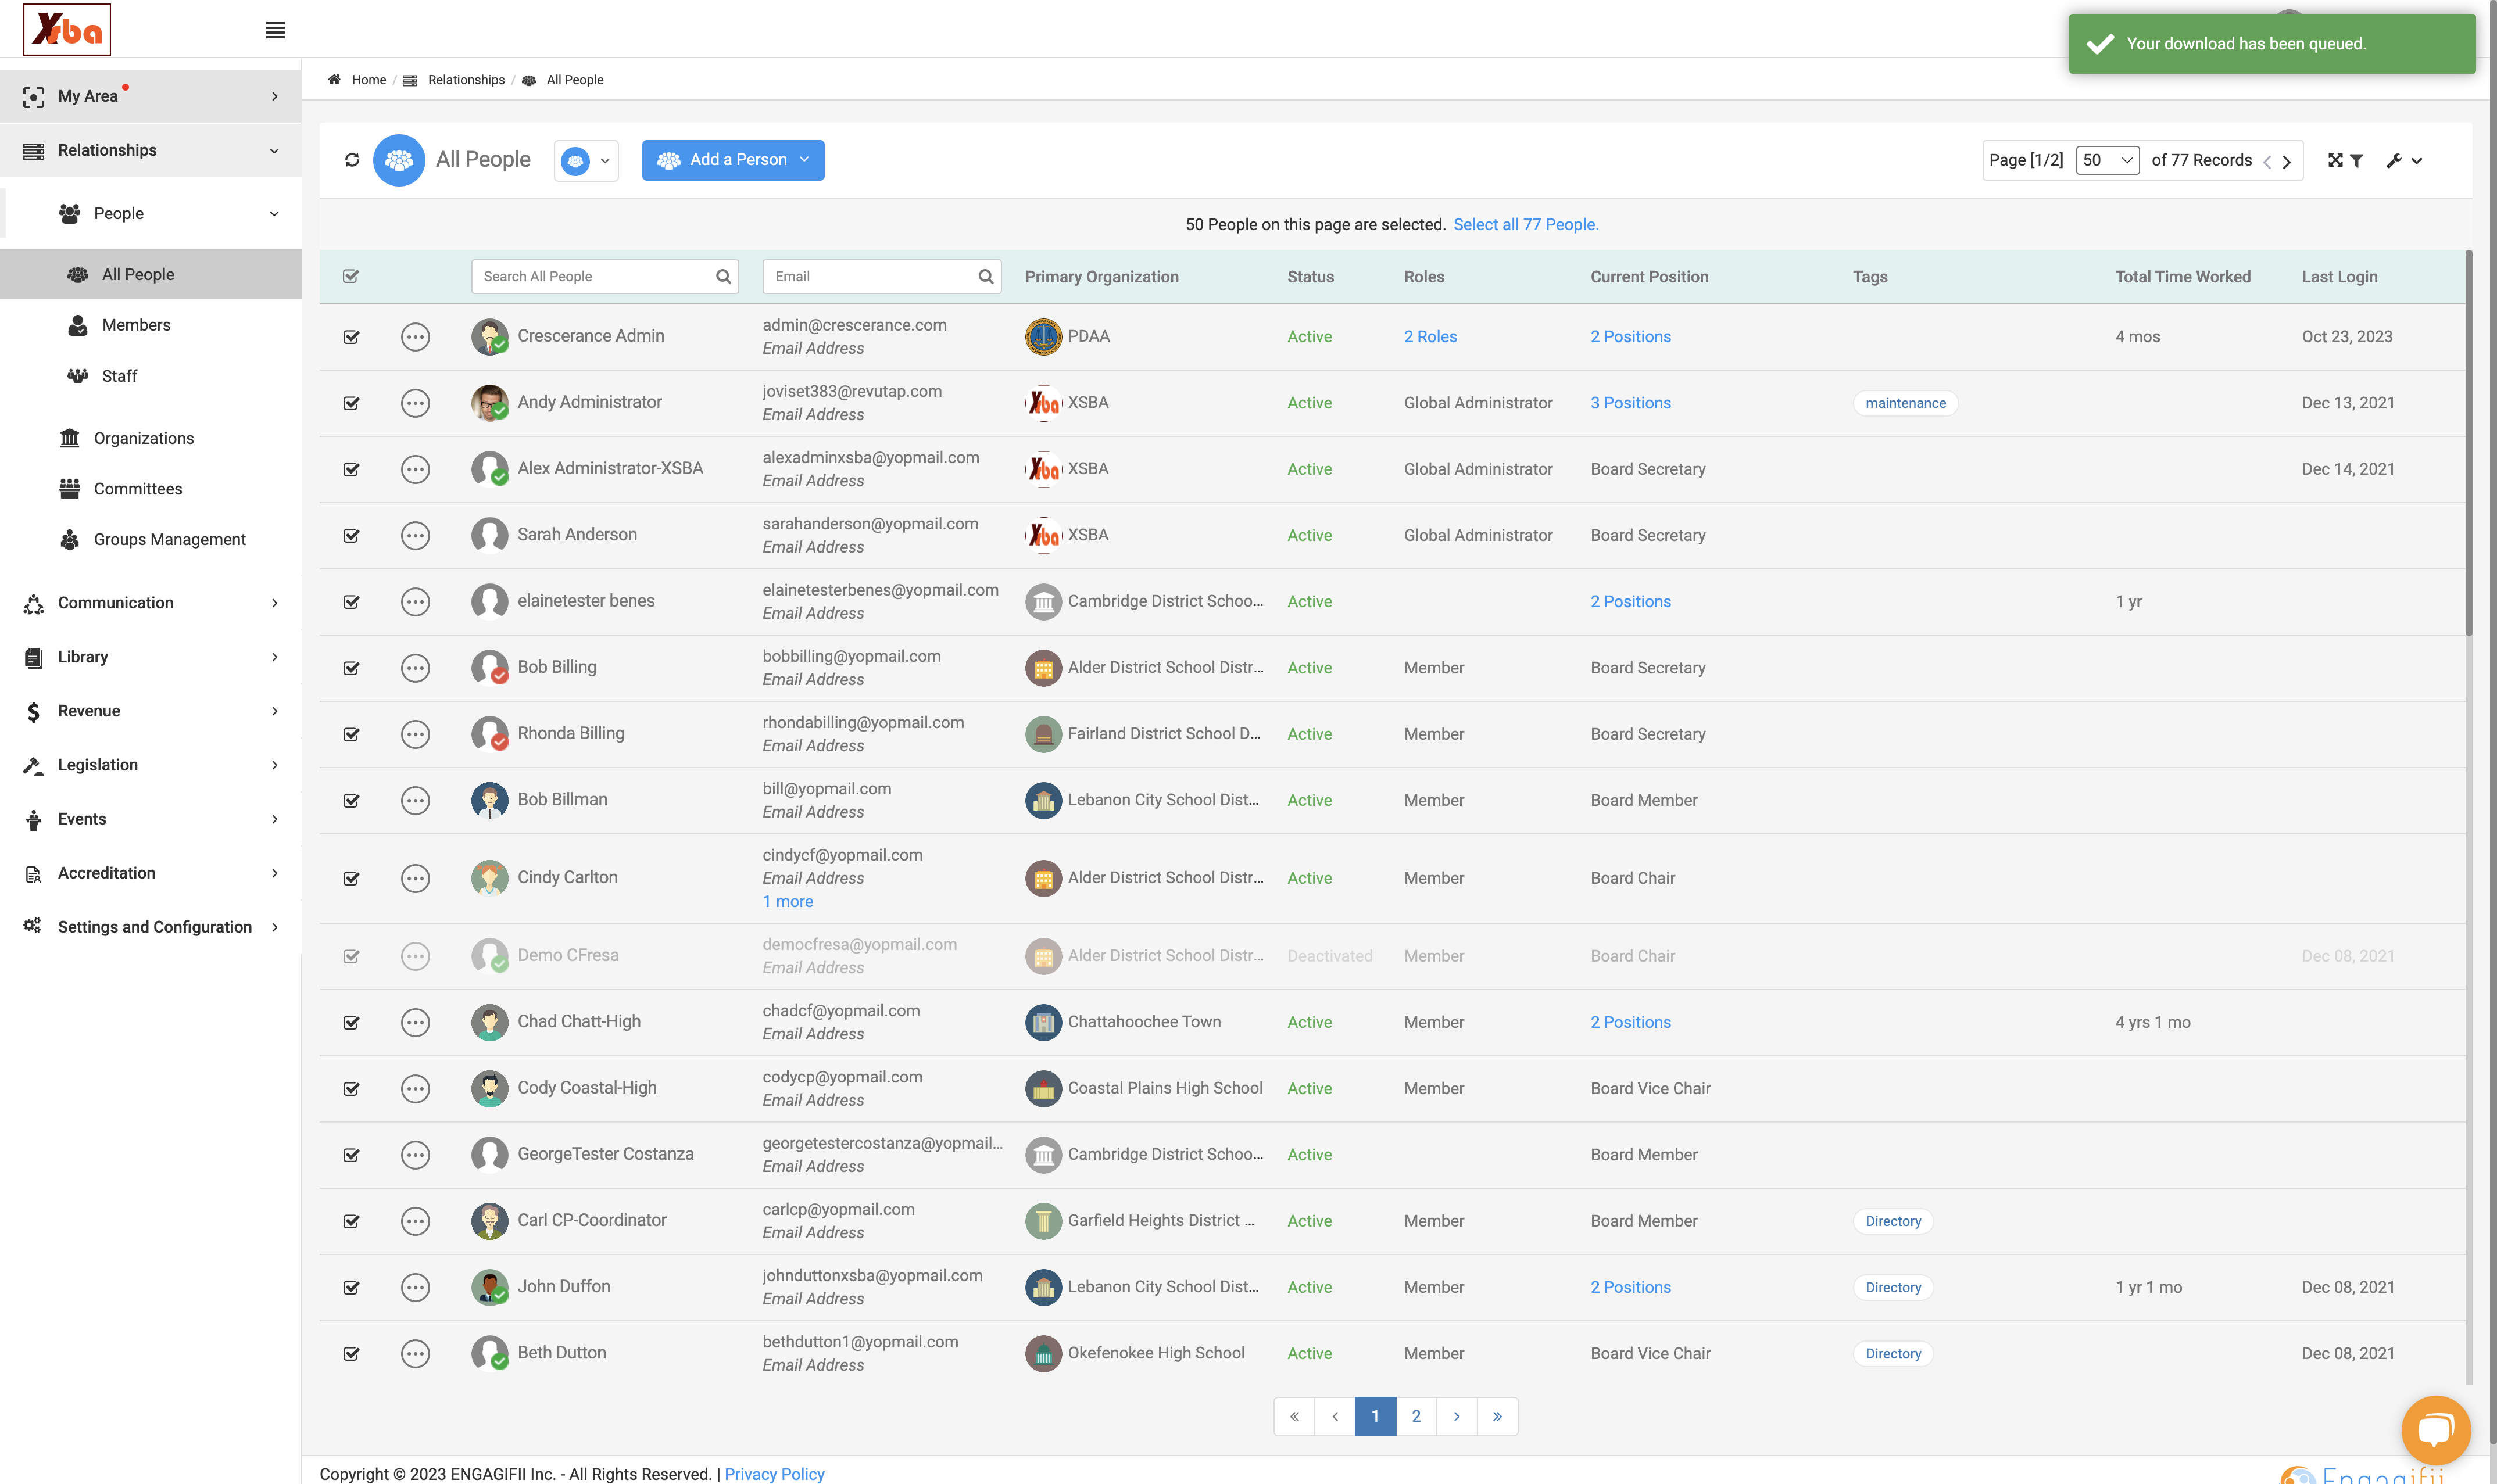Open the All People view selector dropdown
This screenshot has width=2497, height=1484.
pyautogui.click(x=586, y=161)
